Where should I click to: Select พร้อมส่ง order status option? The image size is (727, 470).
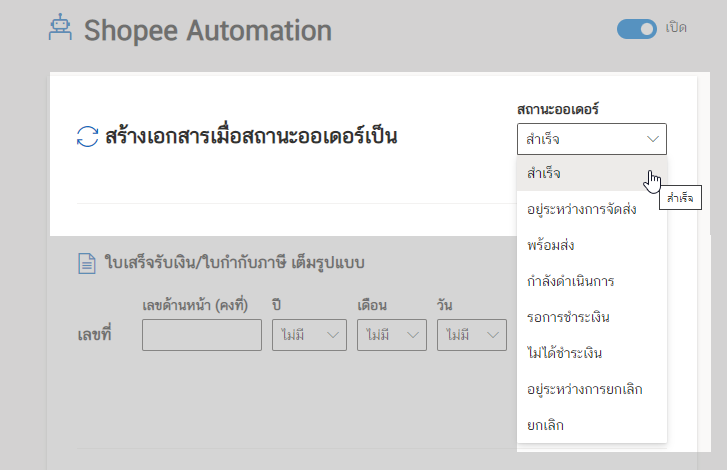click(592, 245)
